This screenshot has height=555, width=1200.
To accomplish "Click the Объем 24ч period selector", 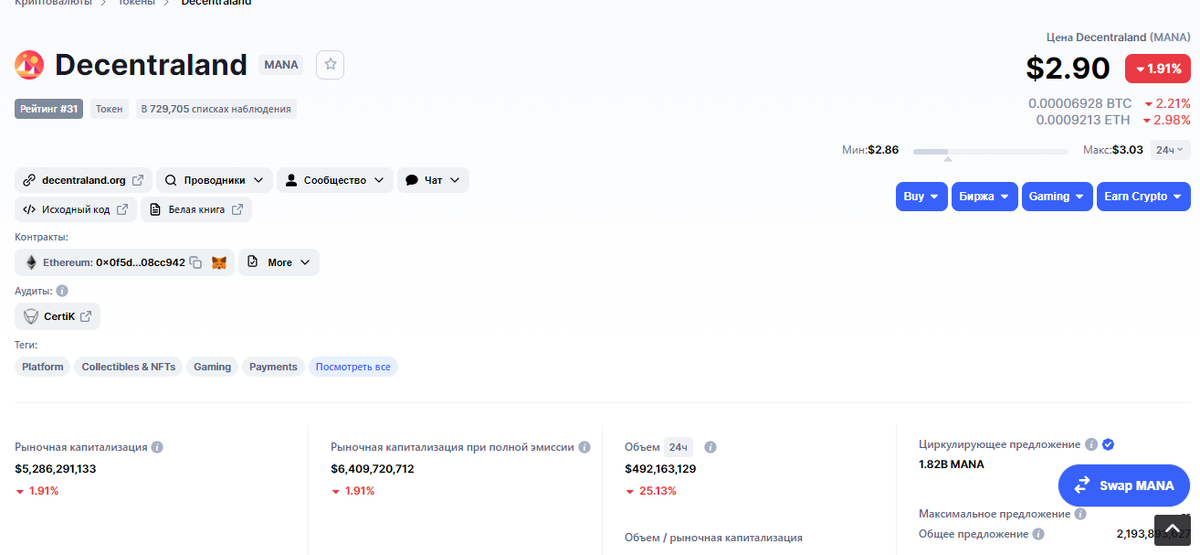I will 678,447.
